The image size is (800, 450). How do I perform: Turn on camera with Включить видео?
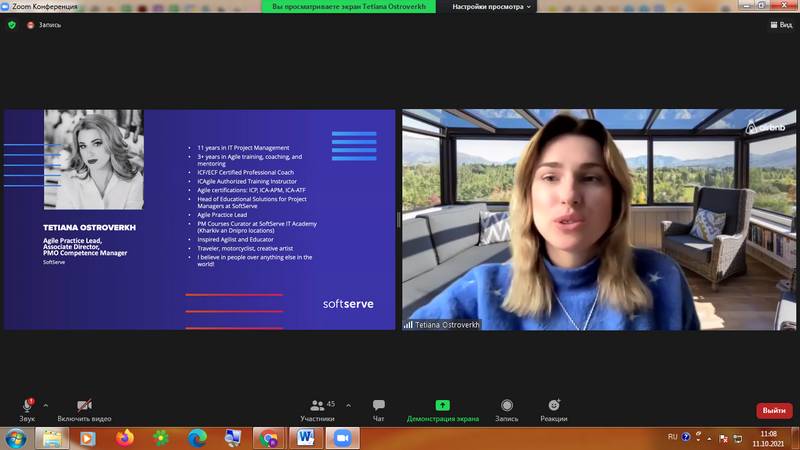(x=84, y=410)
